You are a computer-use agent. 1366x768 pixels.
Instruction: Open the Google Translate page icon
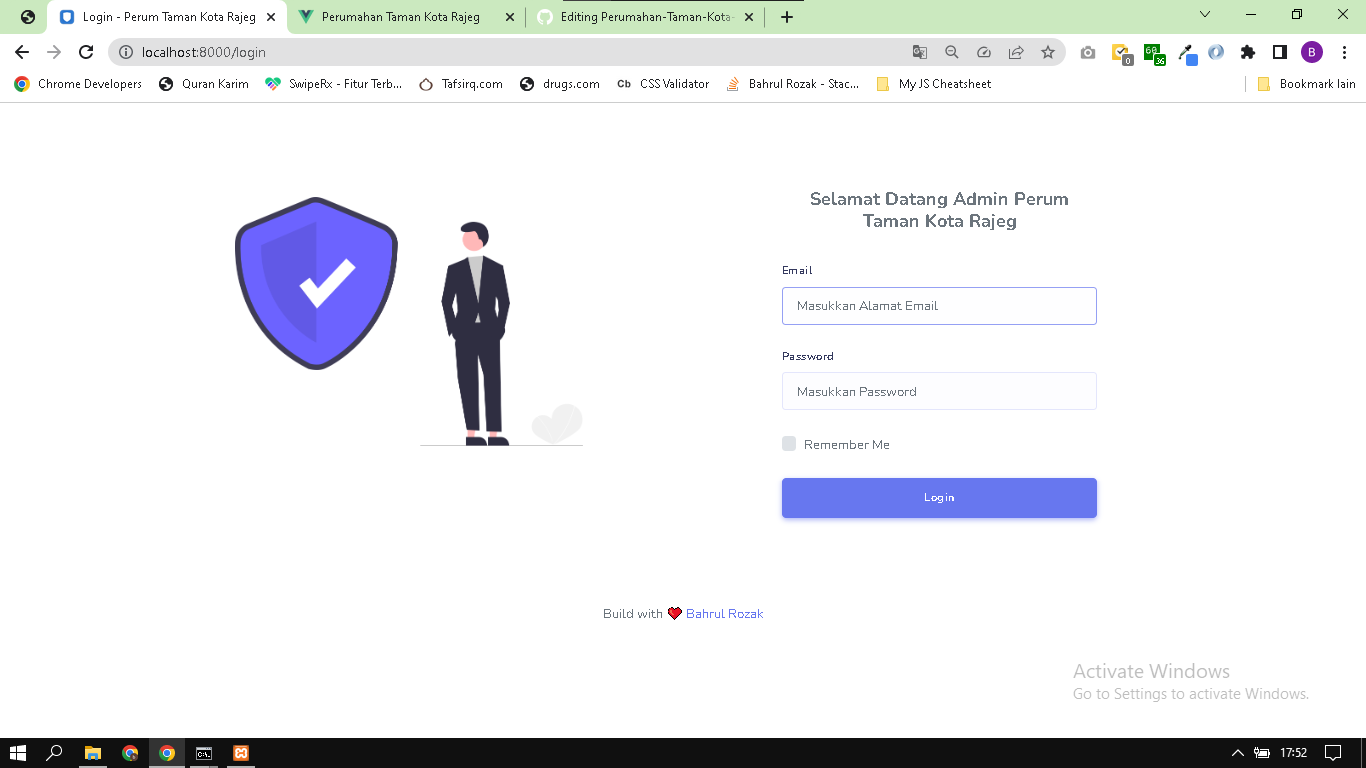point(920,52)
